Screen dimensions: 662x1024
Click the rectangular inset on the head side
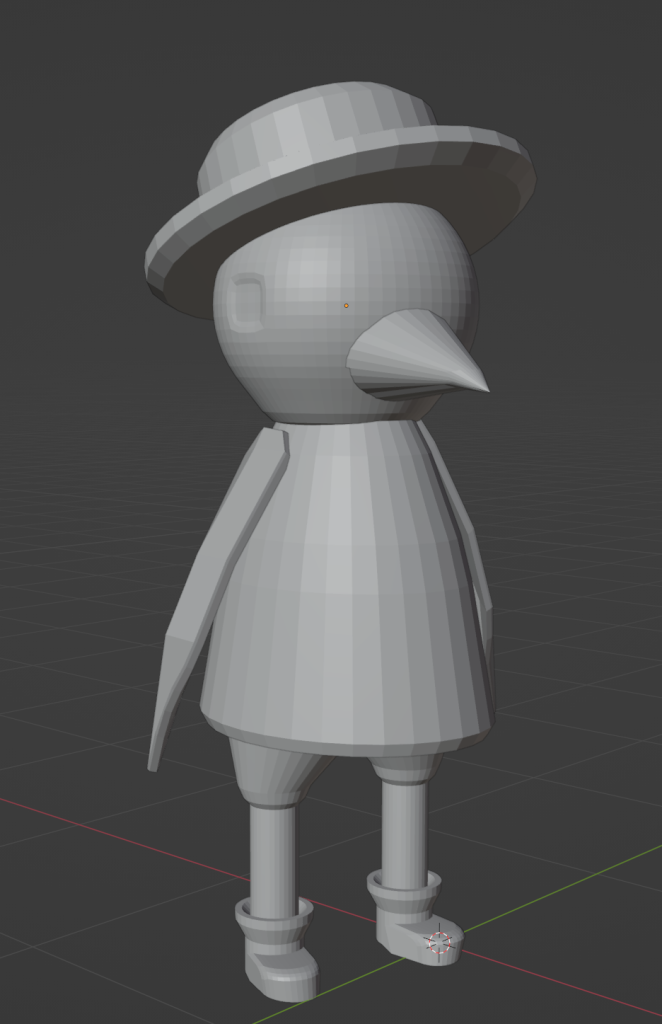pyautogui.click(x=246, y=300)
